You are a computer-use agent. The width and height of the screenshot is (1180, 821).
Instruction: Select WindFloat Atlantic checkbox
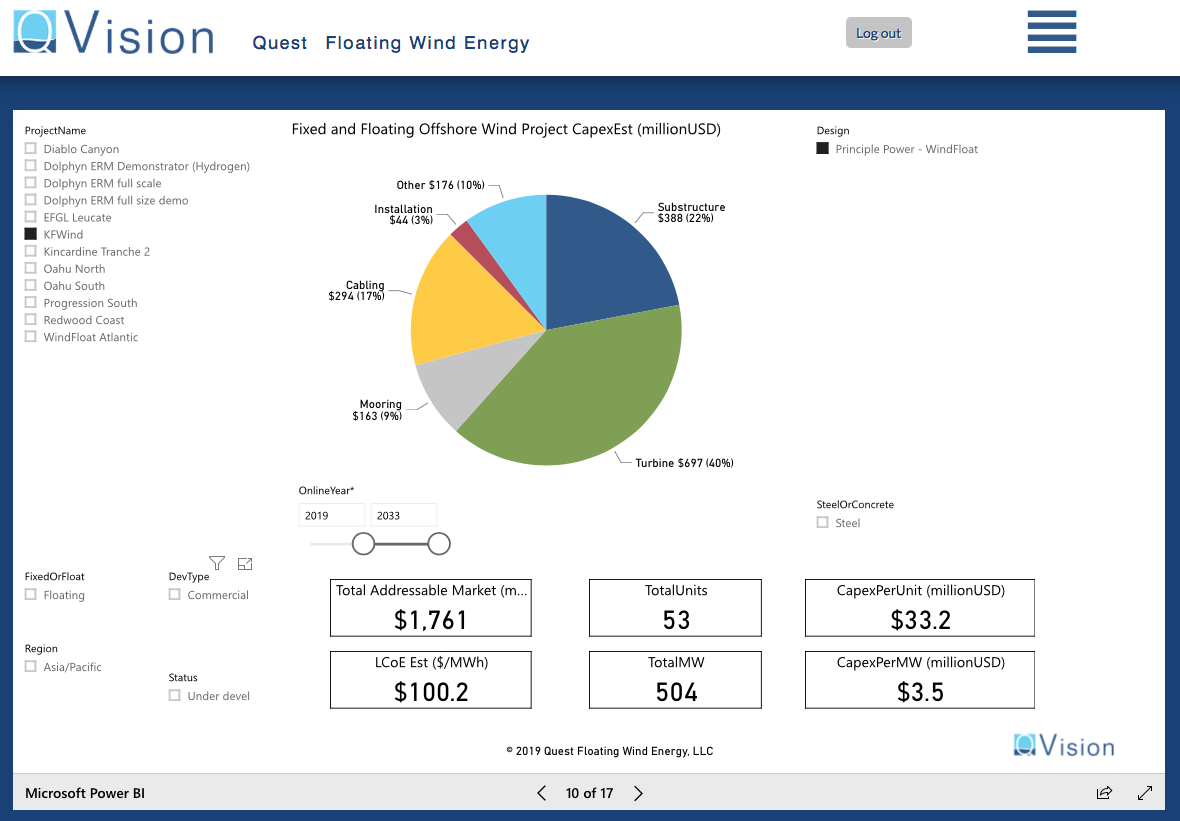click(31, 336)
